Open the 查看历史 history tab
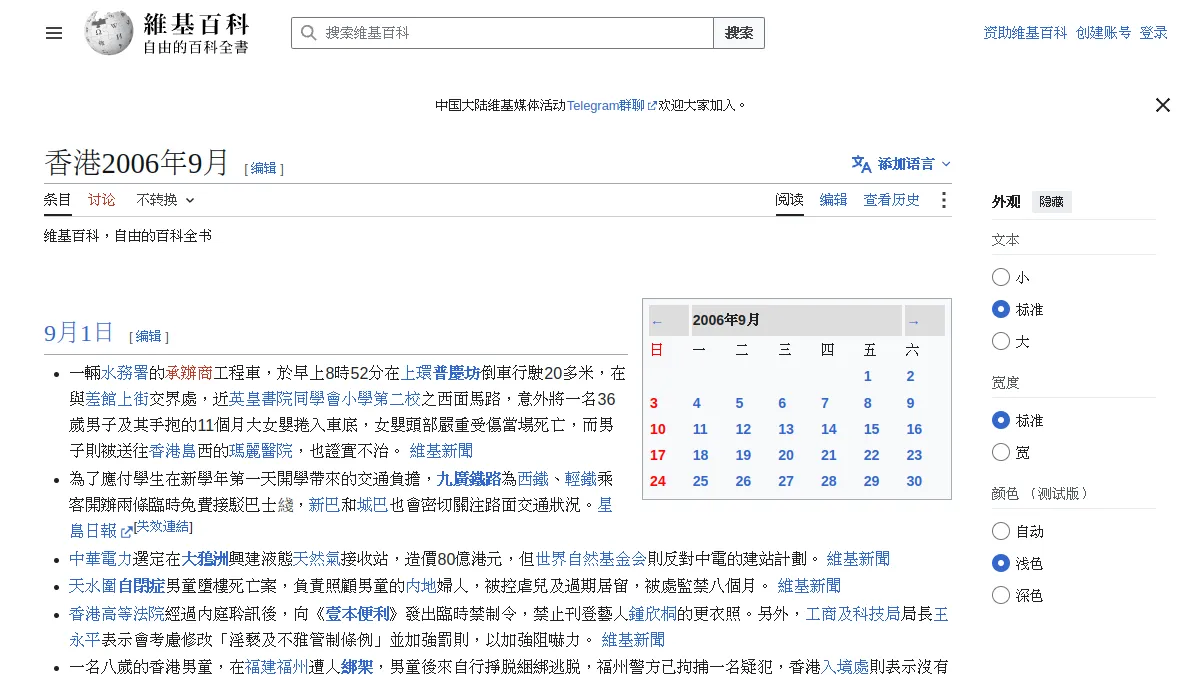Image resolution: width=1200 pixels, height=675 pixels. coord(891,200)
